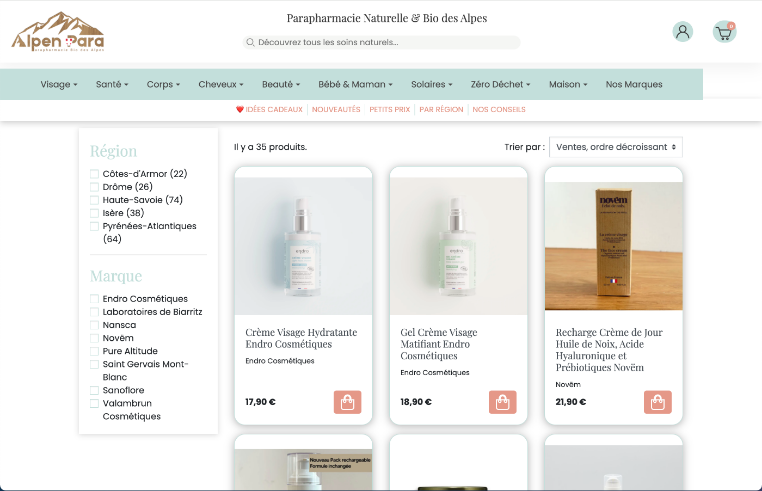Open the Idées Cadeaux link
This screenshot has width=762, height=491.
(274, 109)
